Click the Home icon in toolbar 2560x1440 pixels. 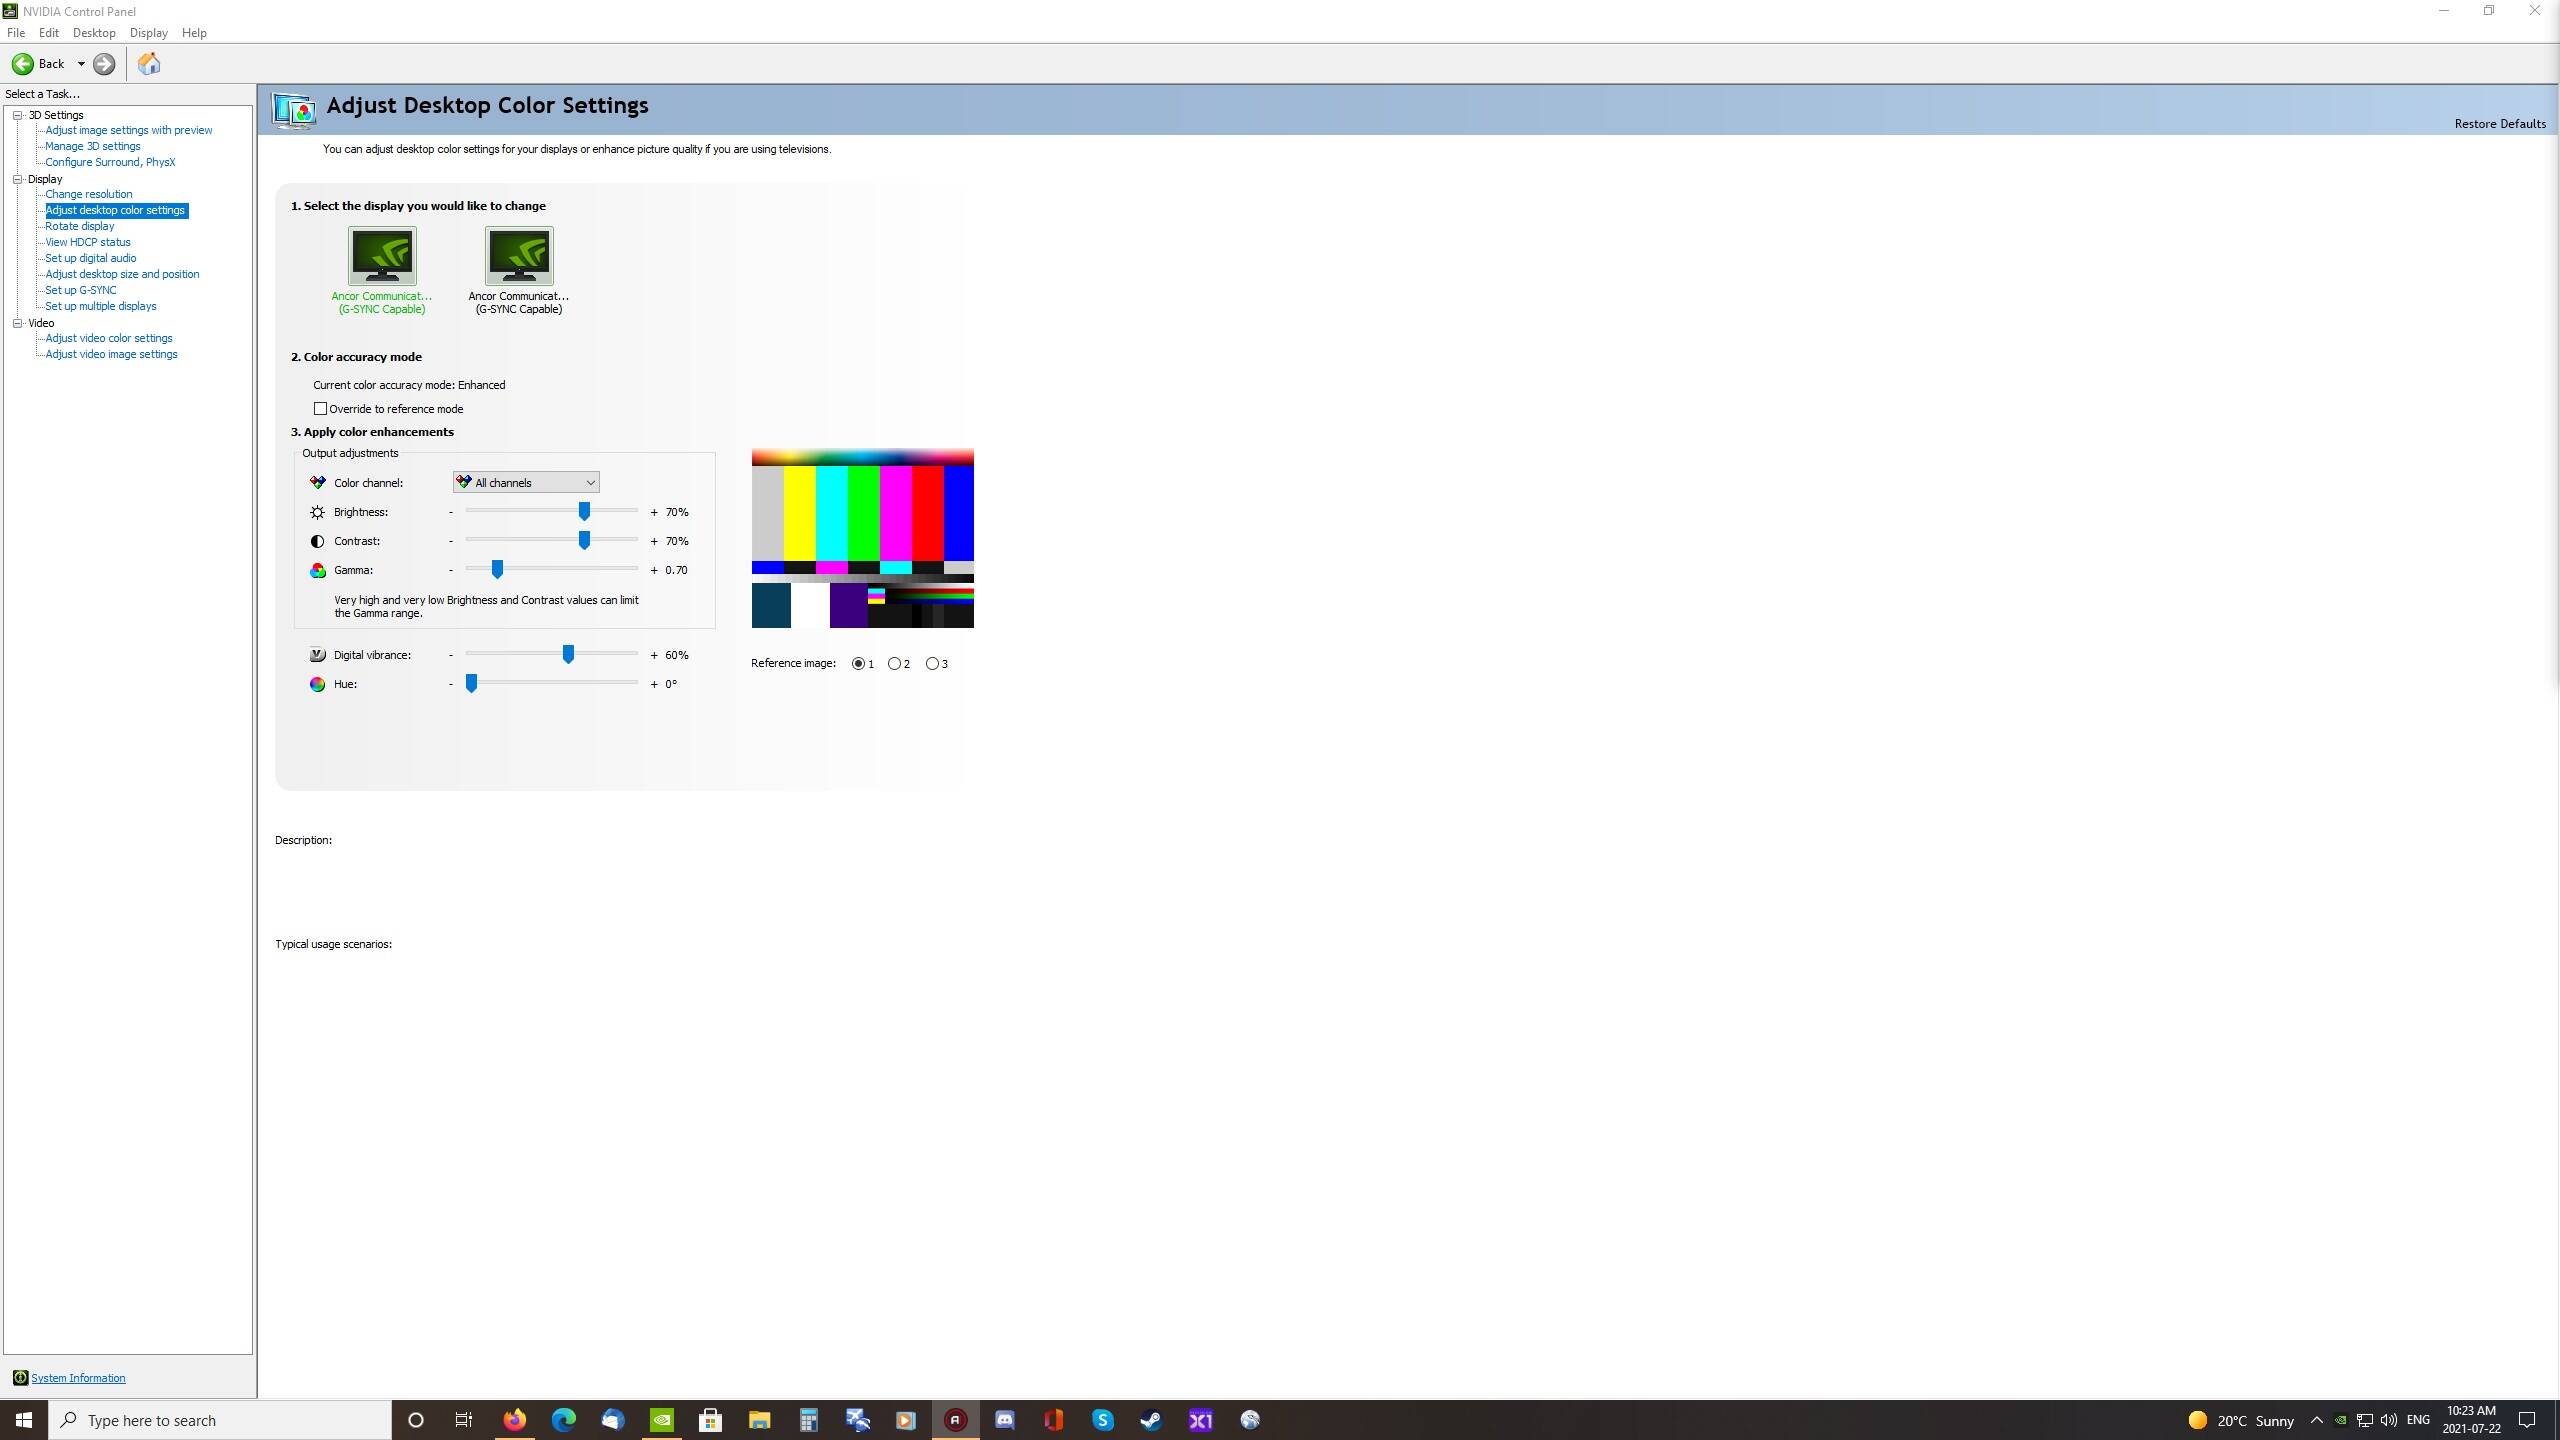point(149,64)
